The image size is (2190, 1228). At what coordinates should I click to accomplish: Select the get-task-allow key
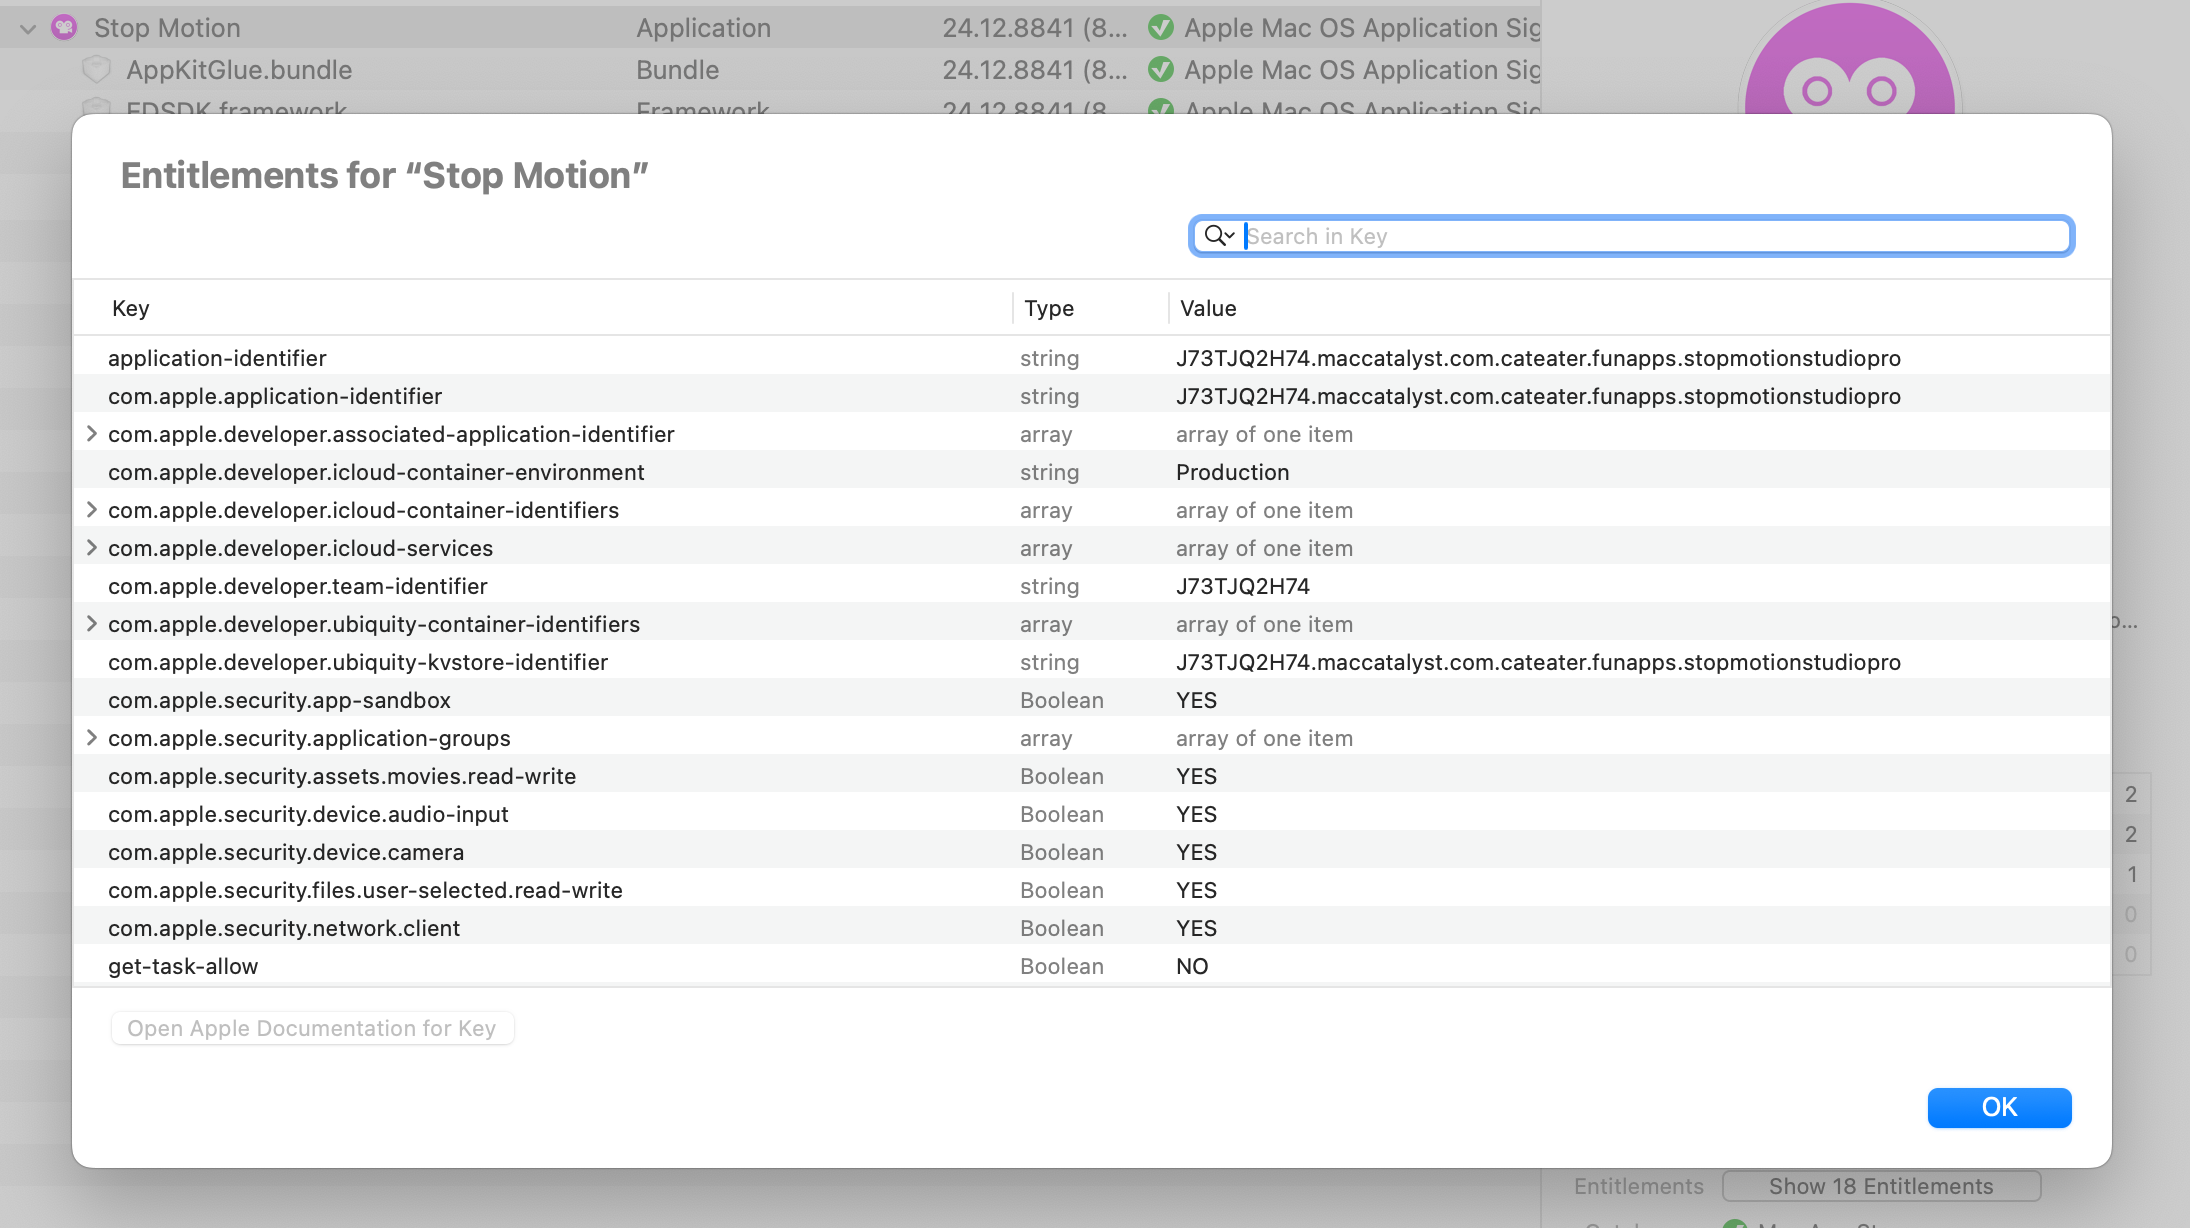(183, 966)
